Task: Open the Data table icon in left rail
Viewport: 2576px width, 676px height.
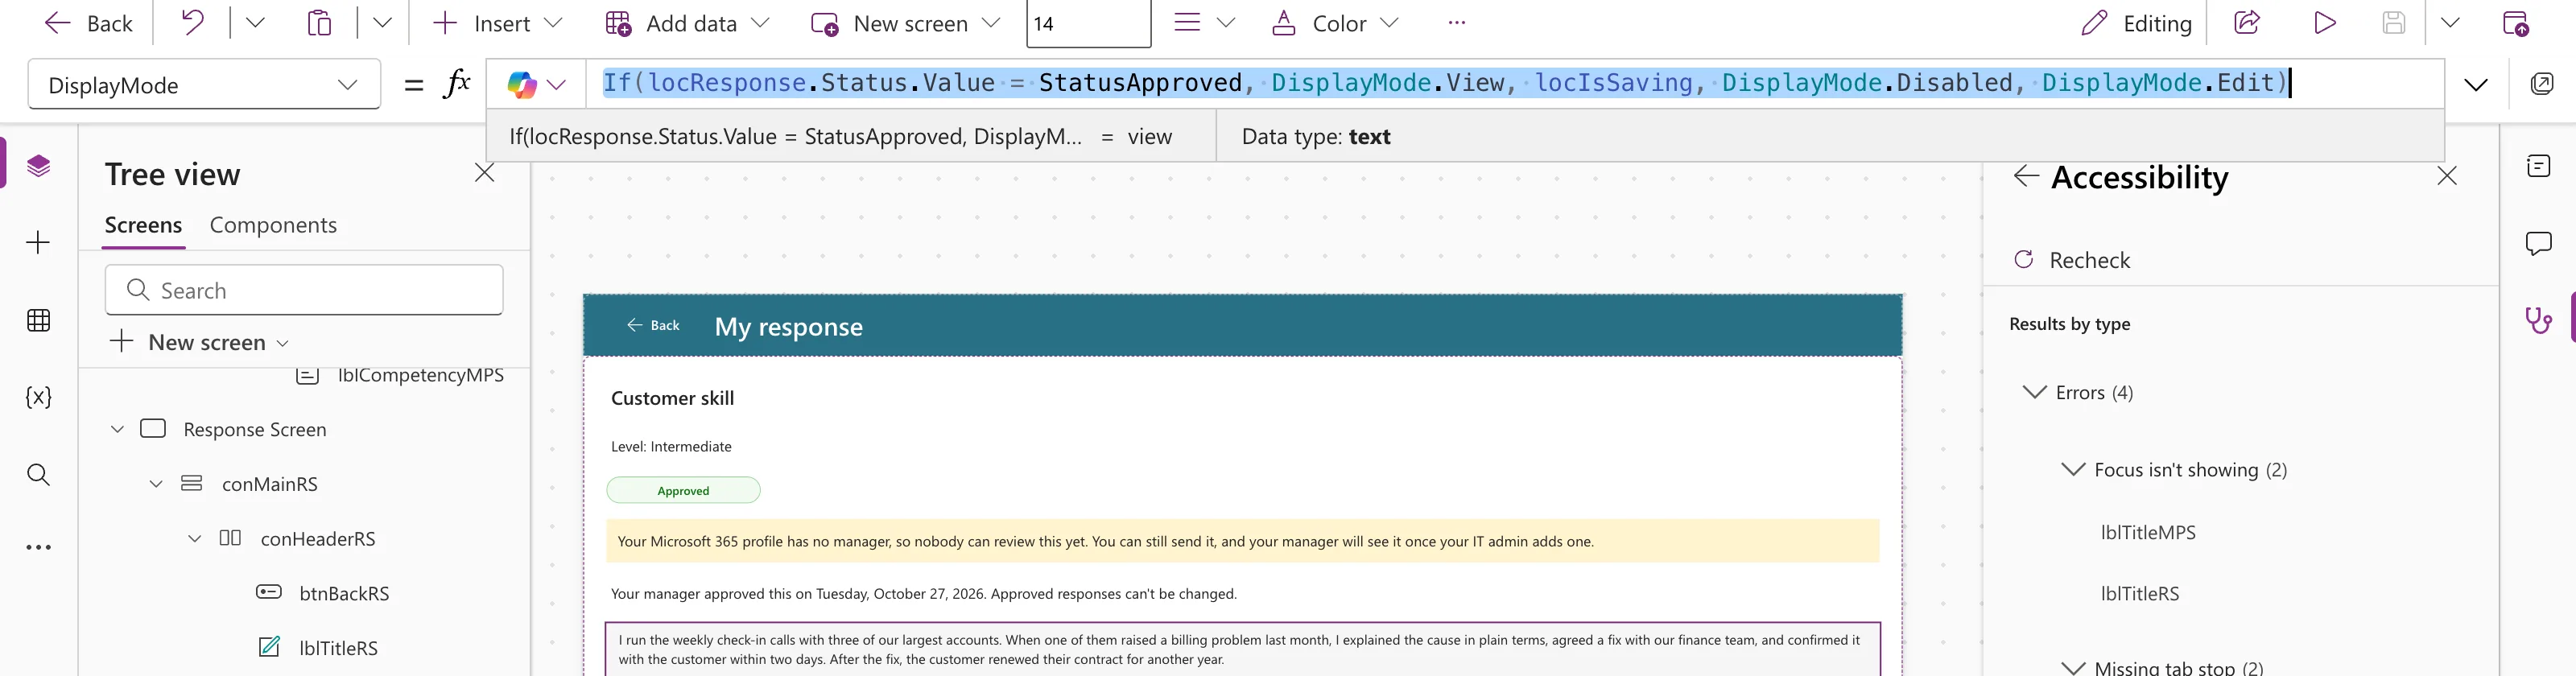Action: click(x=38, y=320)
